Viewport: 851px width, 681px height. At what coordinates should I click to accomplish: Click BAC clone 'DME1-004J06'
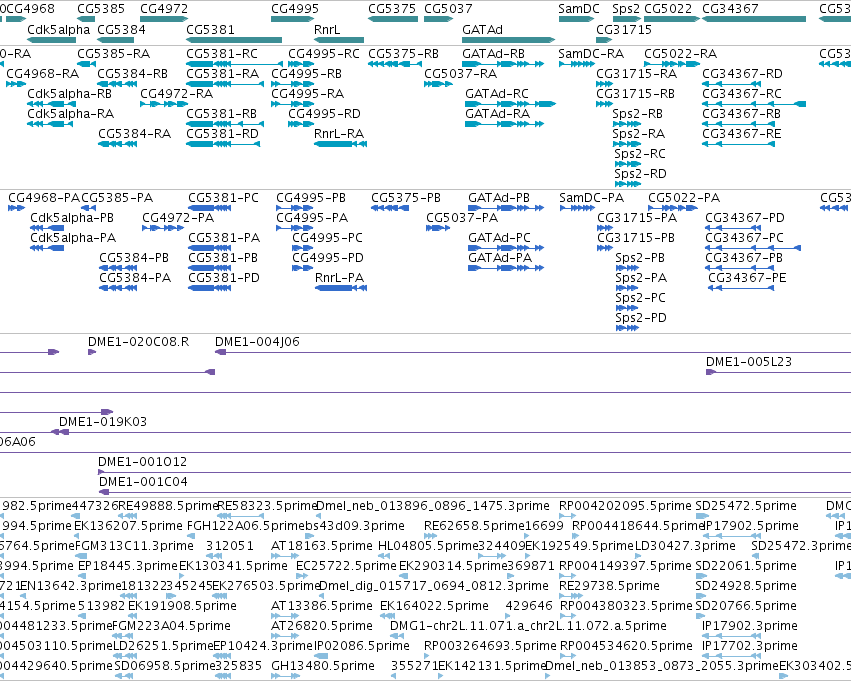point(257,342)
